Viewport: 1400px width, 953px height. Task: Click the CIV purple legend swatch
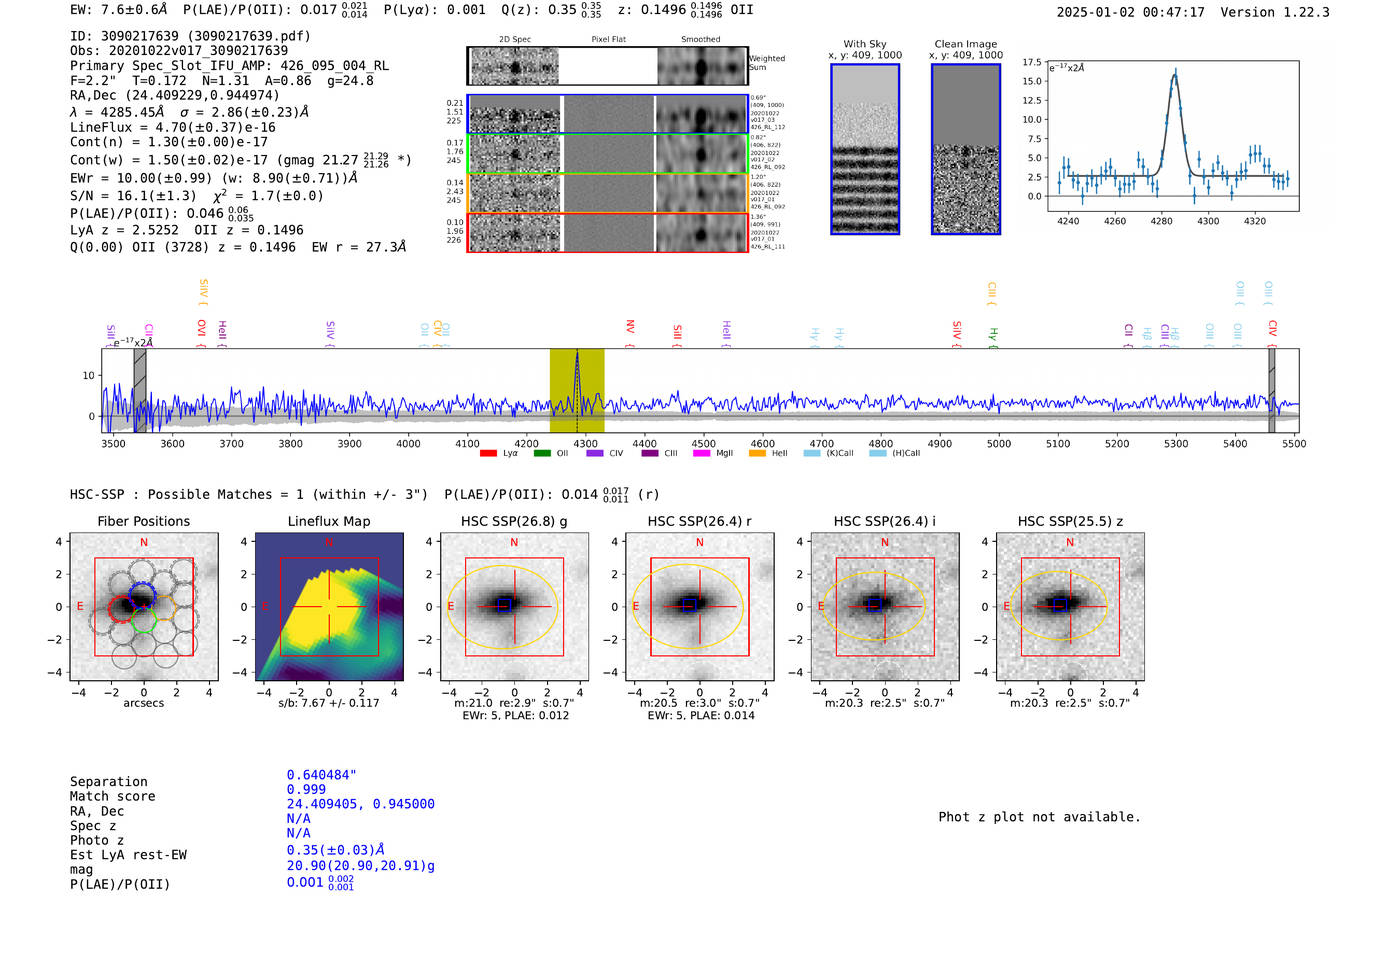(595, 453)
